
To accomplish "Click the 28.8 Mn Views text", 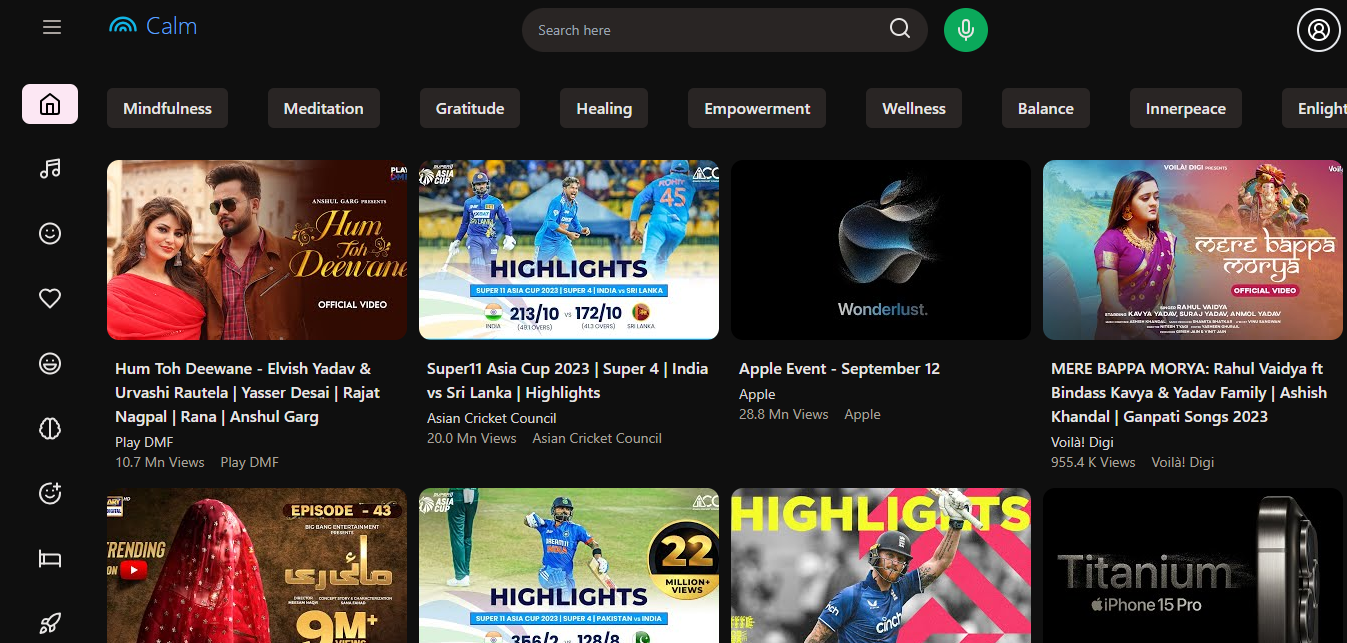I will click(x=784, y=414).
